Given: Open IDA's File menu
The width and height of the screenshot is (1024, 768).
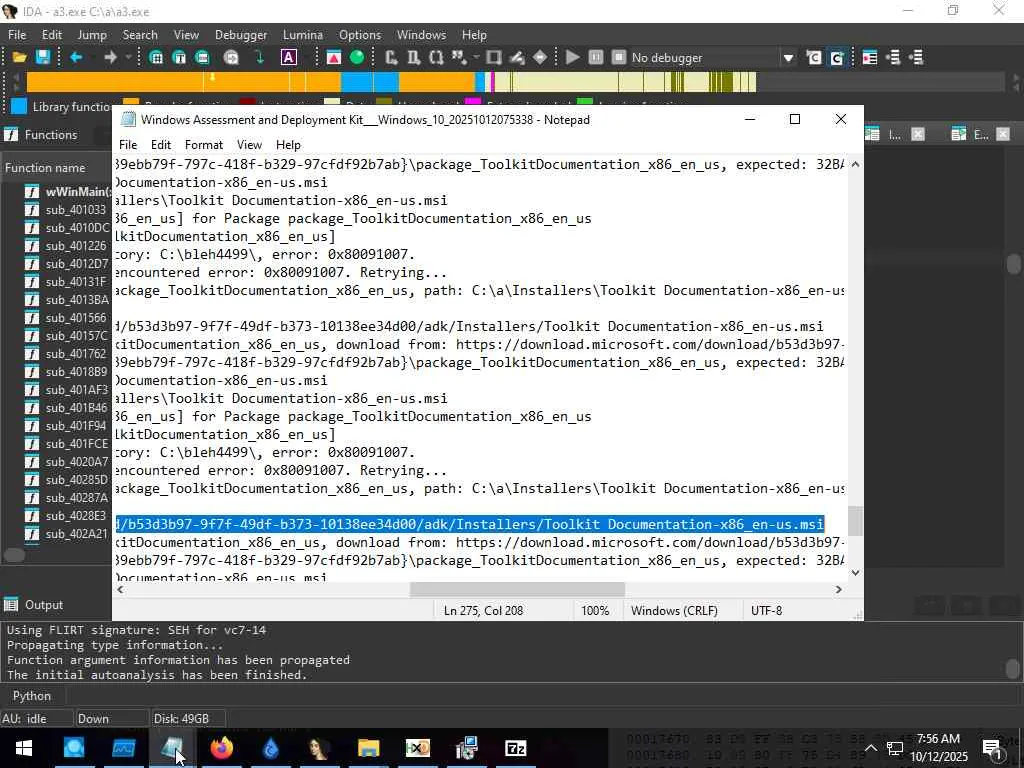Looking at the screenshot, I should [17, 35].
